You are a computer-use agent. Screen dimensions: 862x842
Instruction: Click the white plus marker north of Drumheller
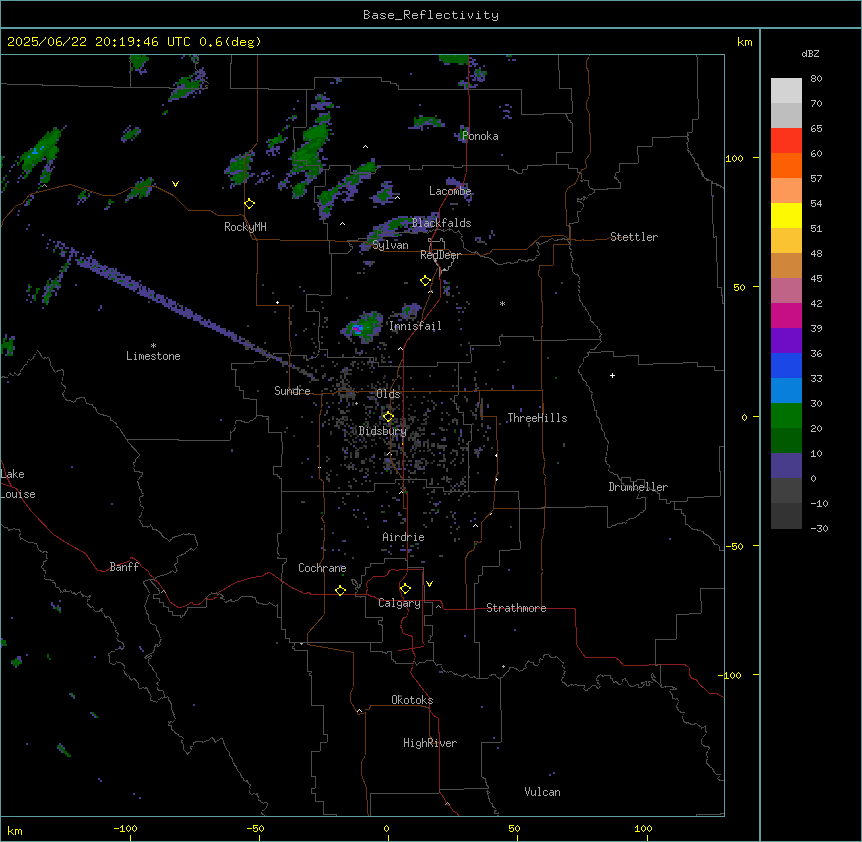click(612, 375)
